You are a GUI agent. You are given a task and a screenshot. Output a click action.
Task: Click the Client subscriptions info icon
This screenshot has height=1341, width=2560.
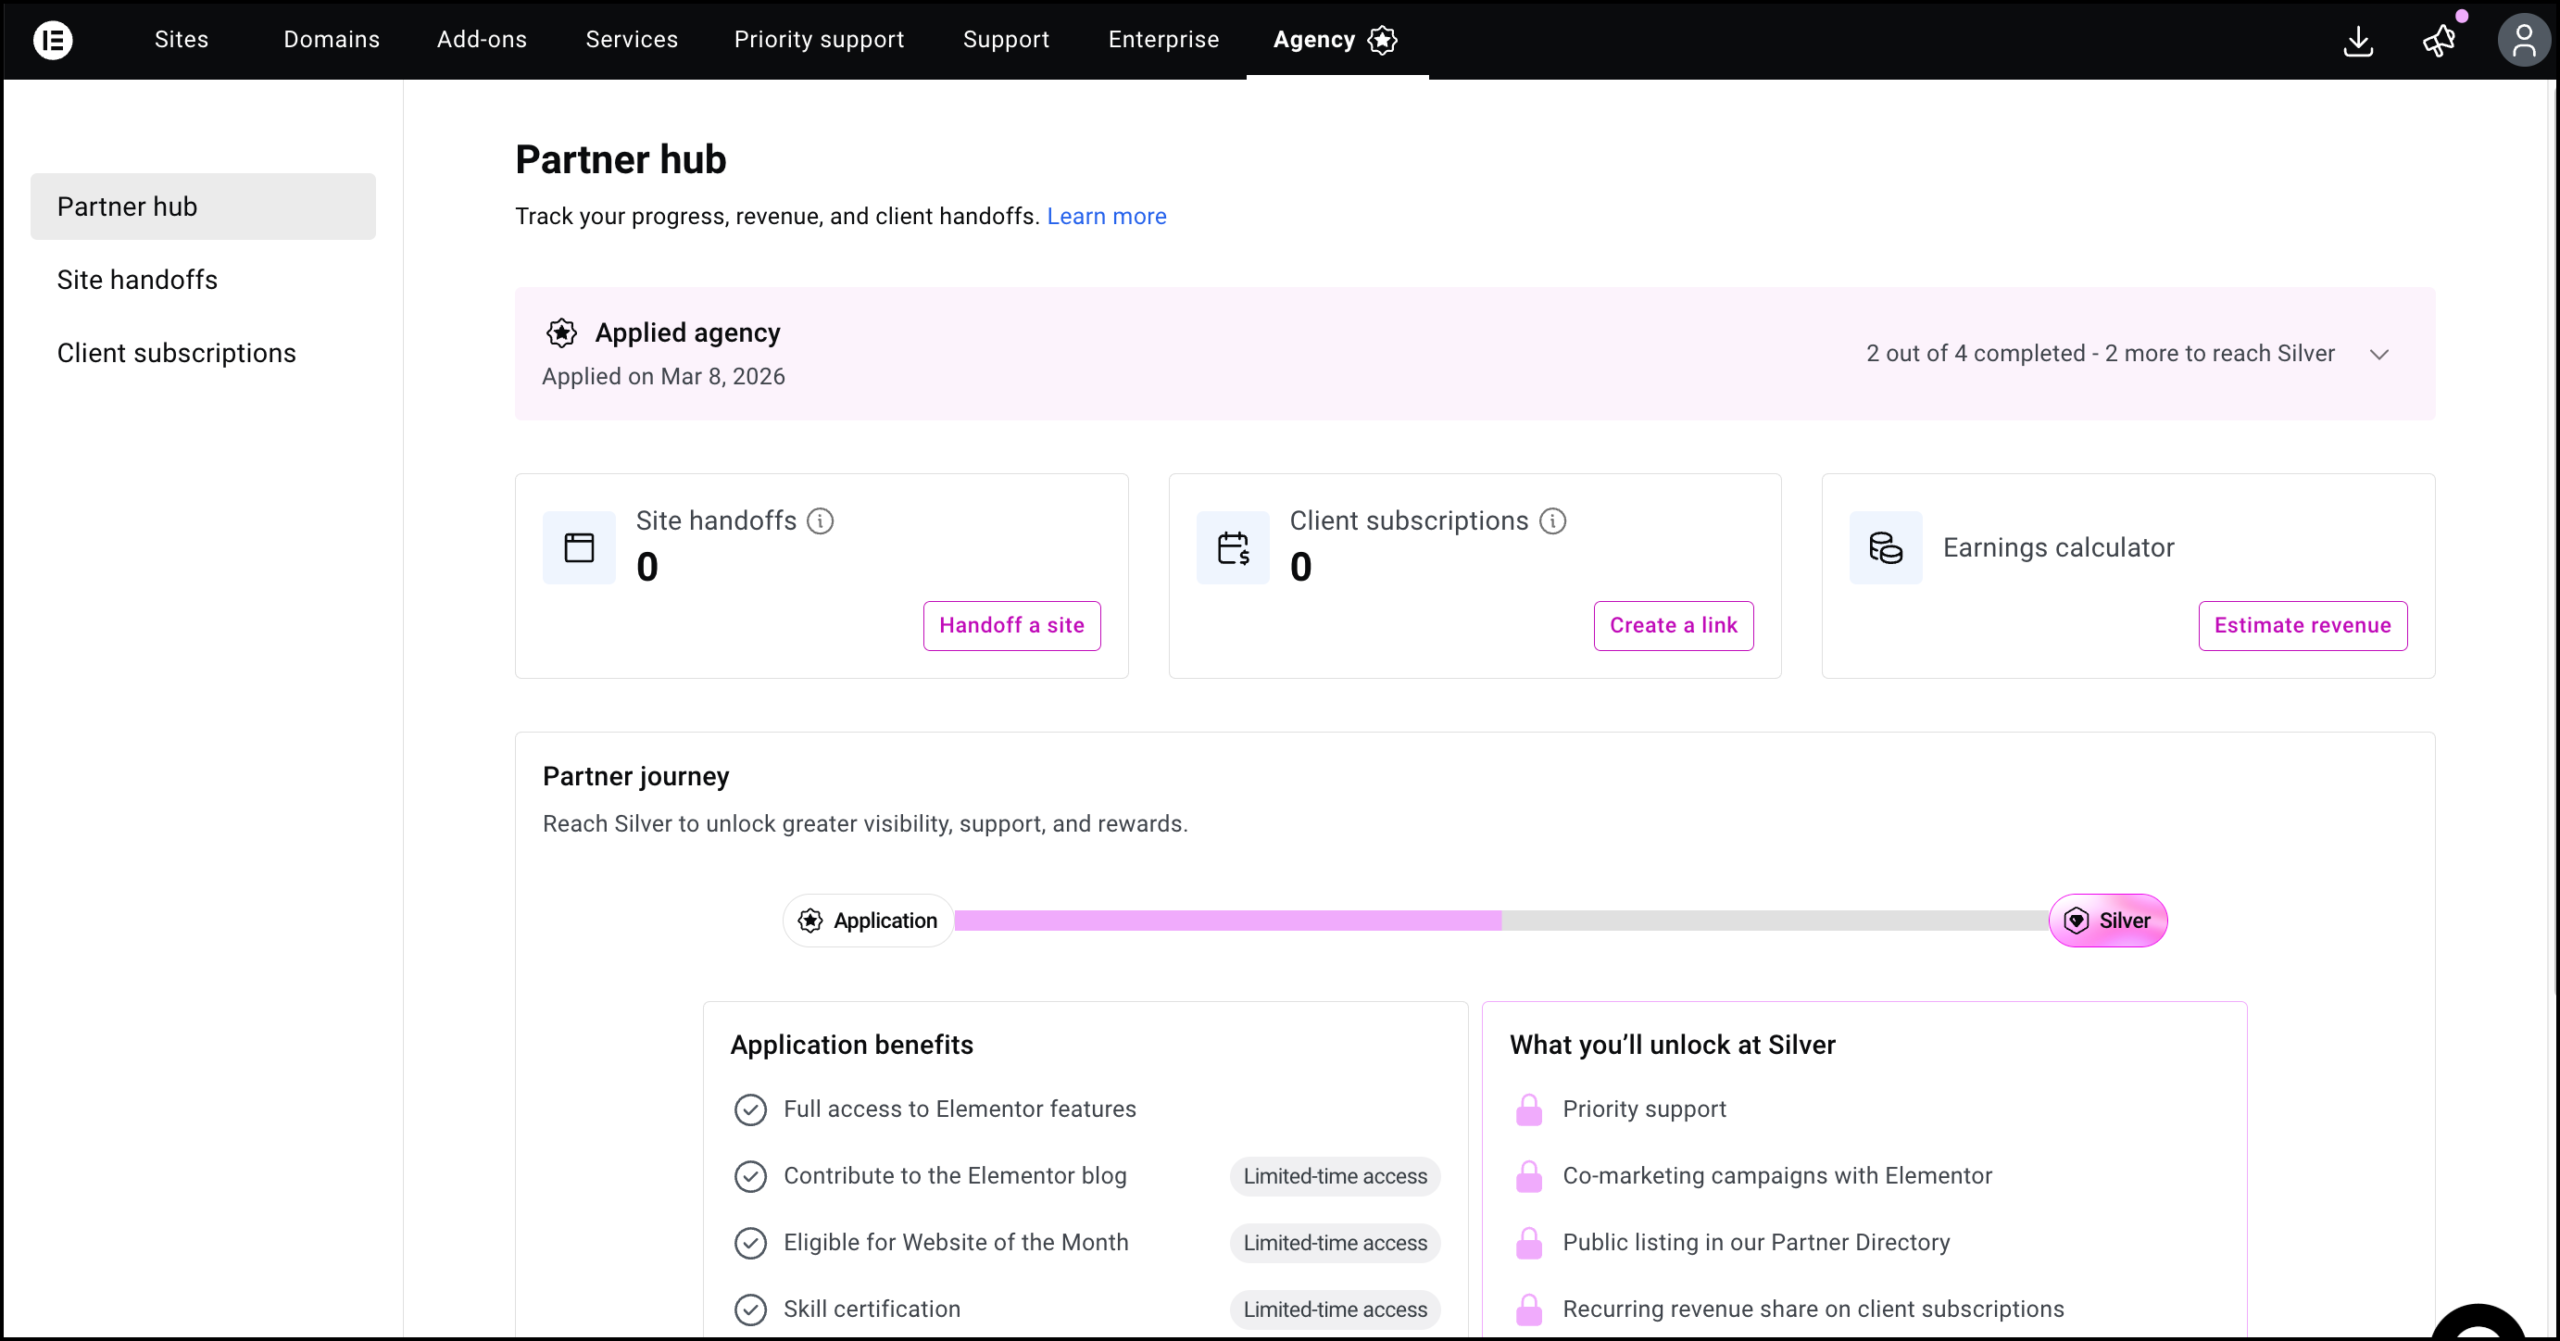click(x=1552, y=521)
